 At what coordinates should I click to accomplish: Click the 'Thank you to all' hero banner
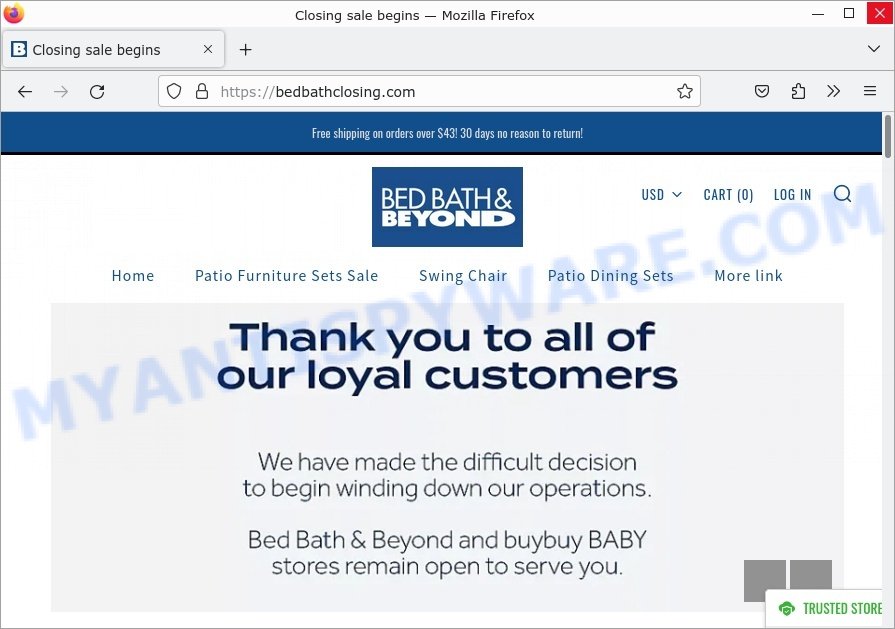tap(447, 457)
